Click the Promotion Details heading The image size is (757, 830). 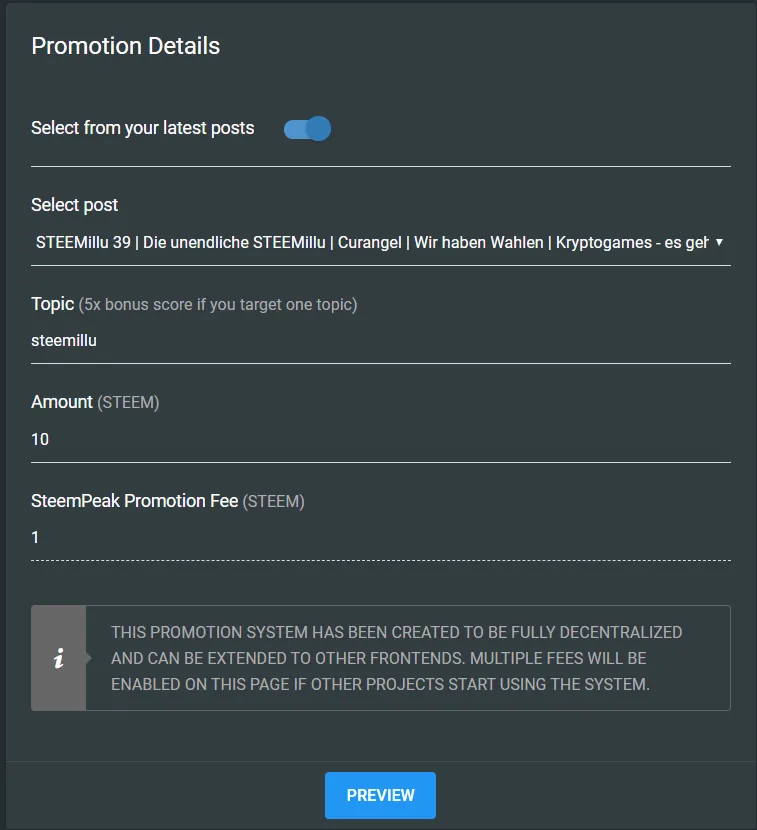click(x=125, y=46)
